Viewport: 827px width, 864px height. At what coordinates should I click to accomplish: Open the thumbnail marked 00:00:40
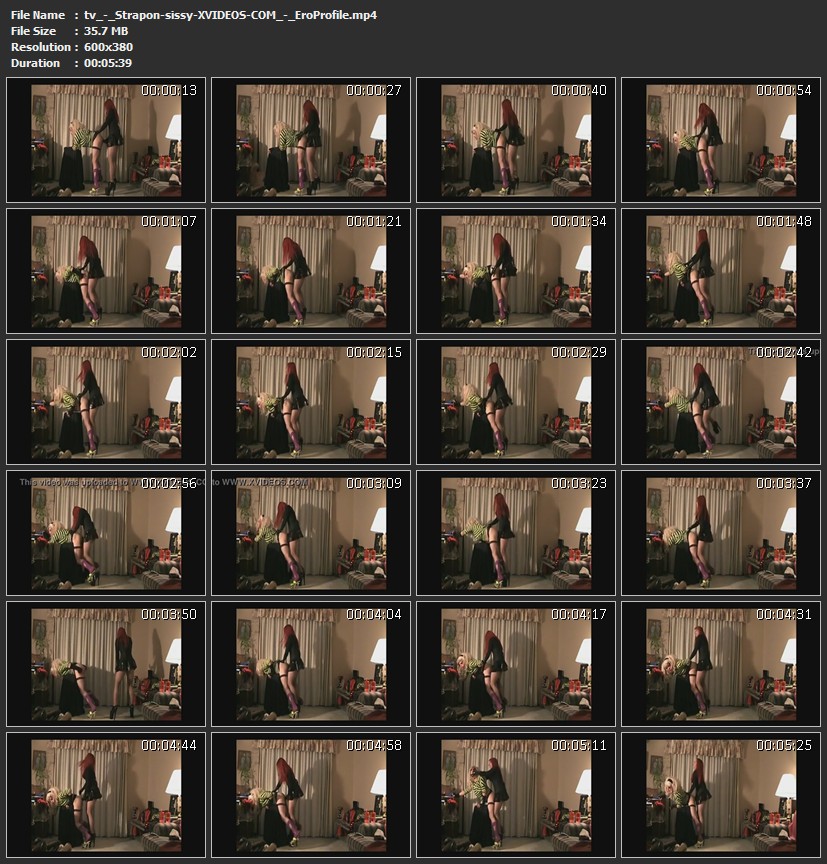coord(515,141)
